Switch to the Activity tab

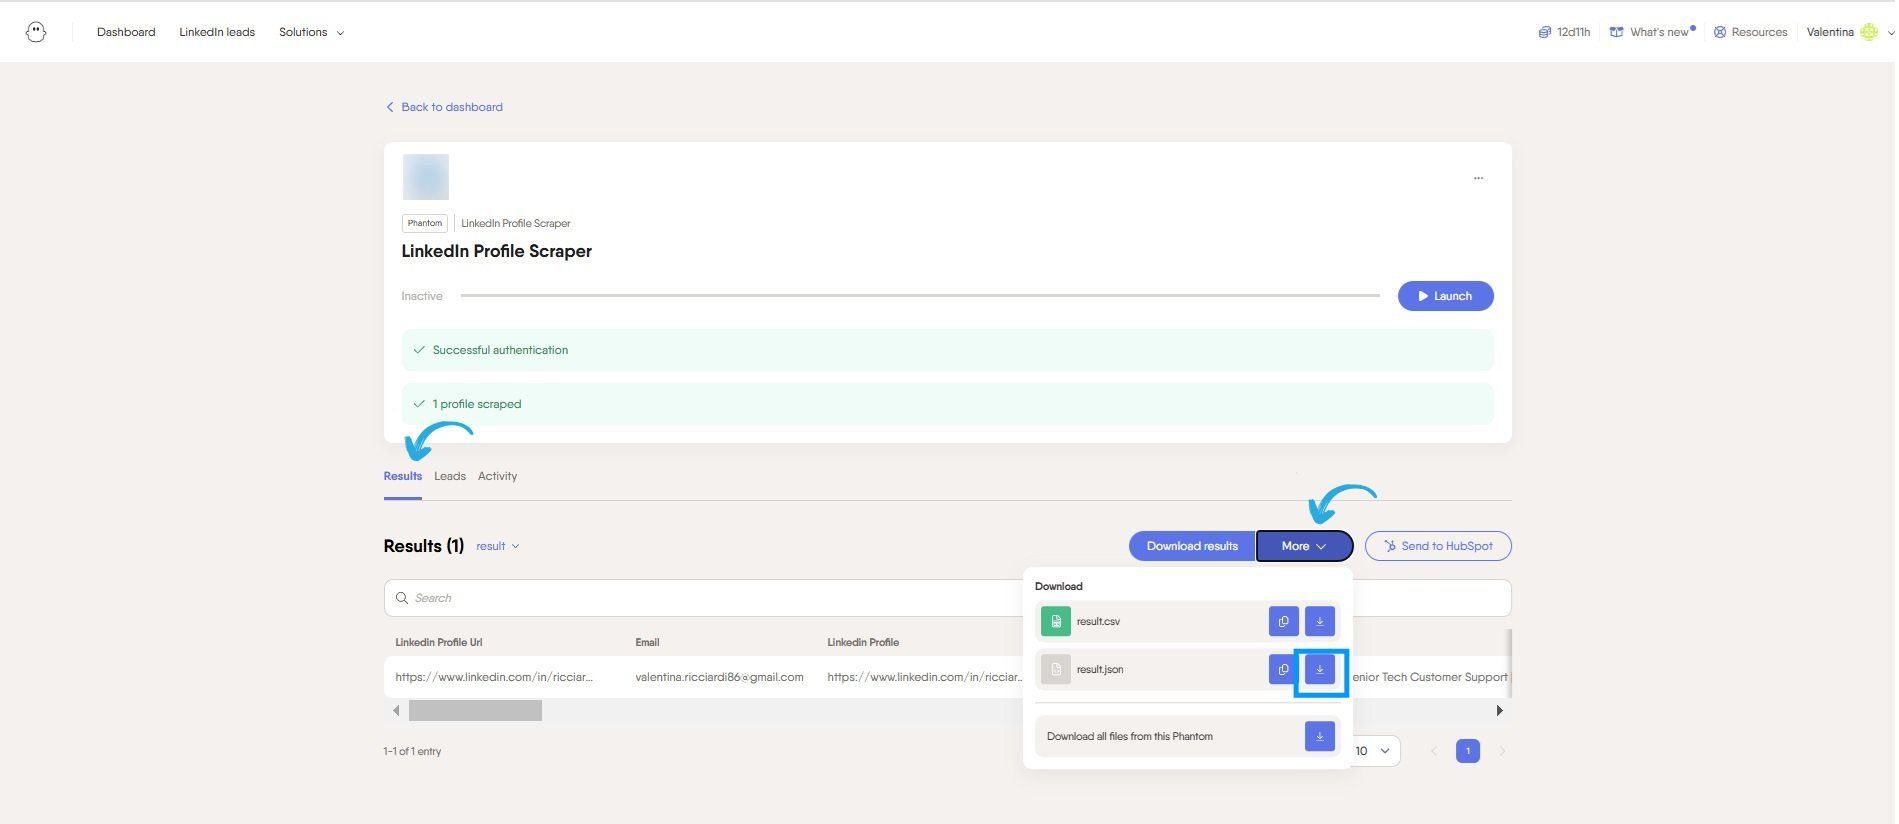[x=497, y=476]
